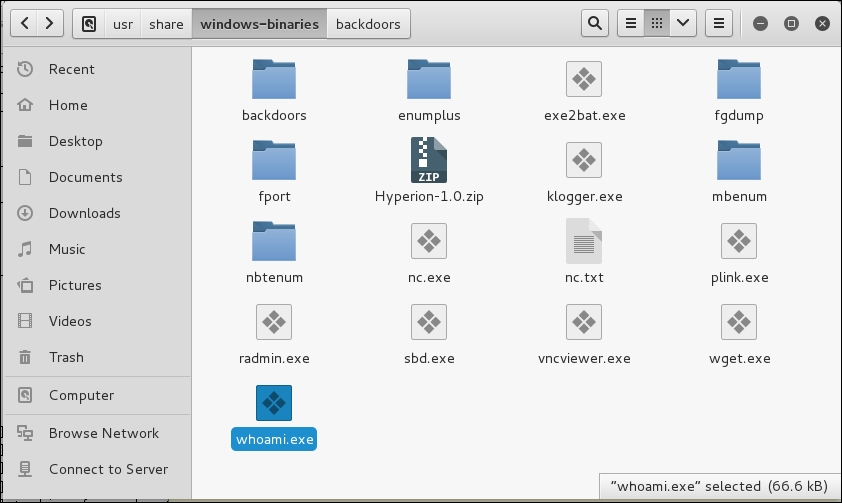Screen dimensions: 842x503
Task: Close the file manager window
Action: (822, 23)
